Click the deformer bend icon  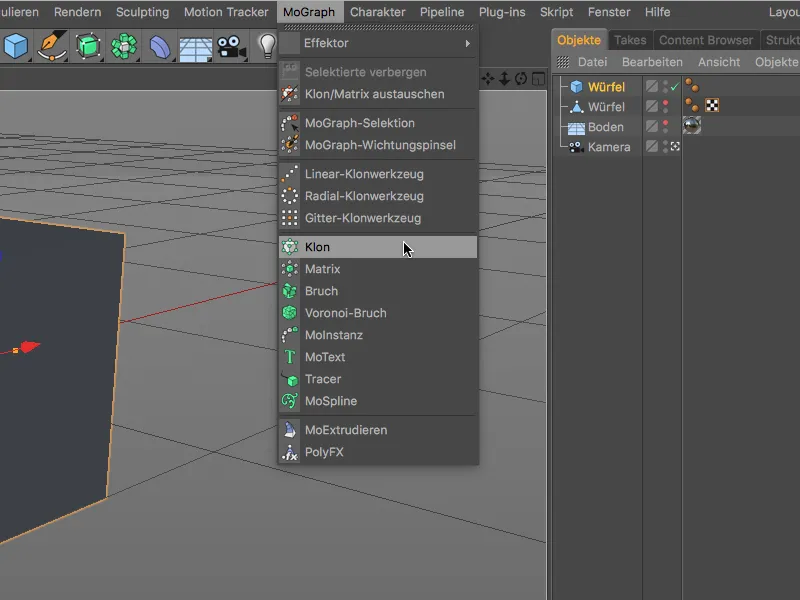coord(160,47)
